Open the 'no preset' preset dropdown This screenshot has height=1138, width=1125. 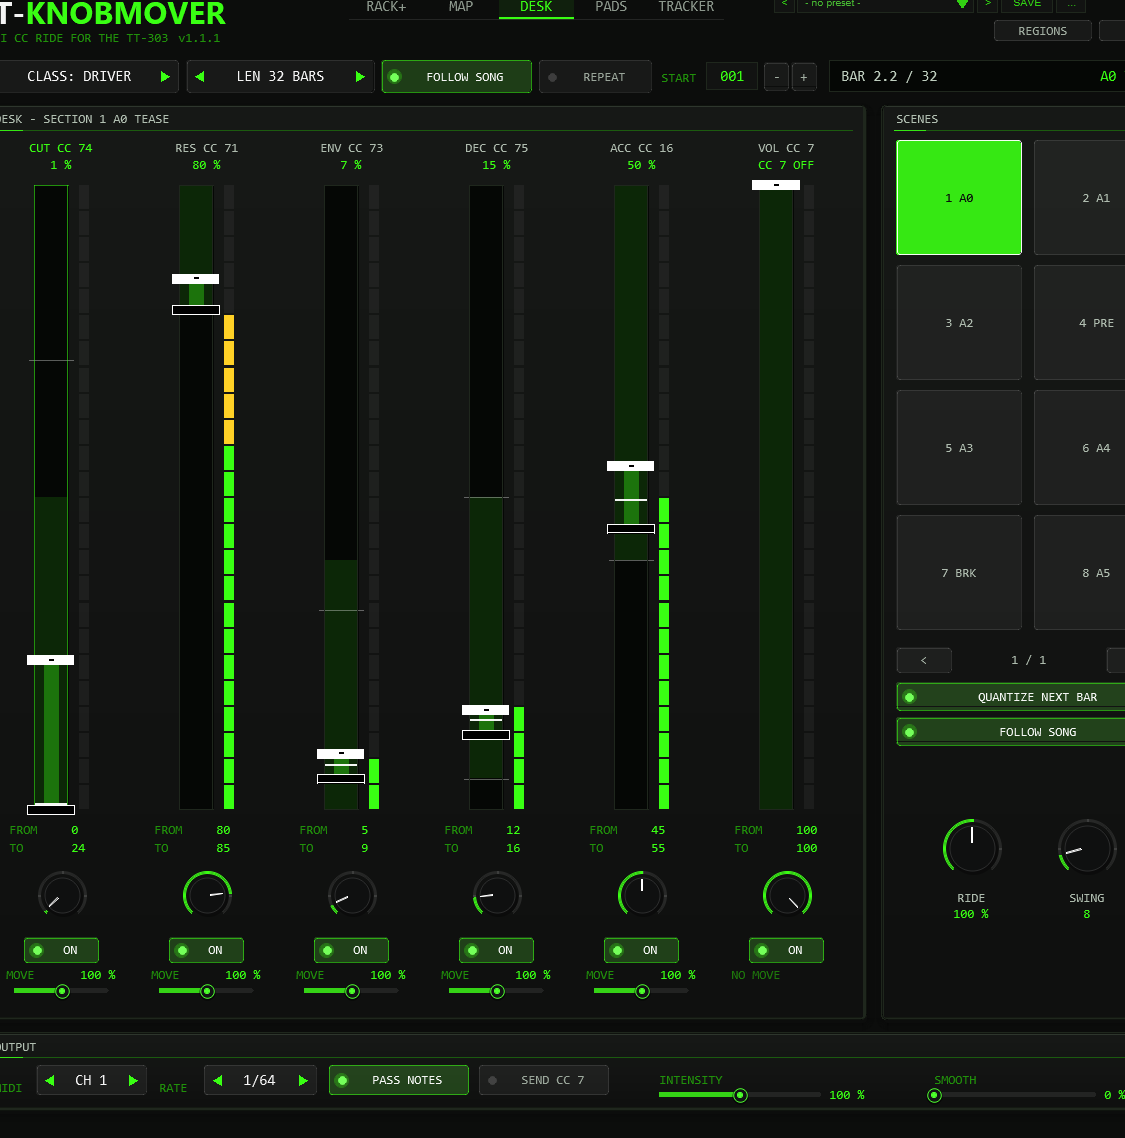885,4
